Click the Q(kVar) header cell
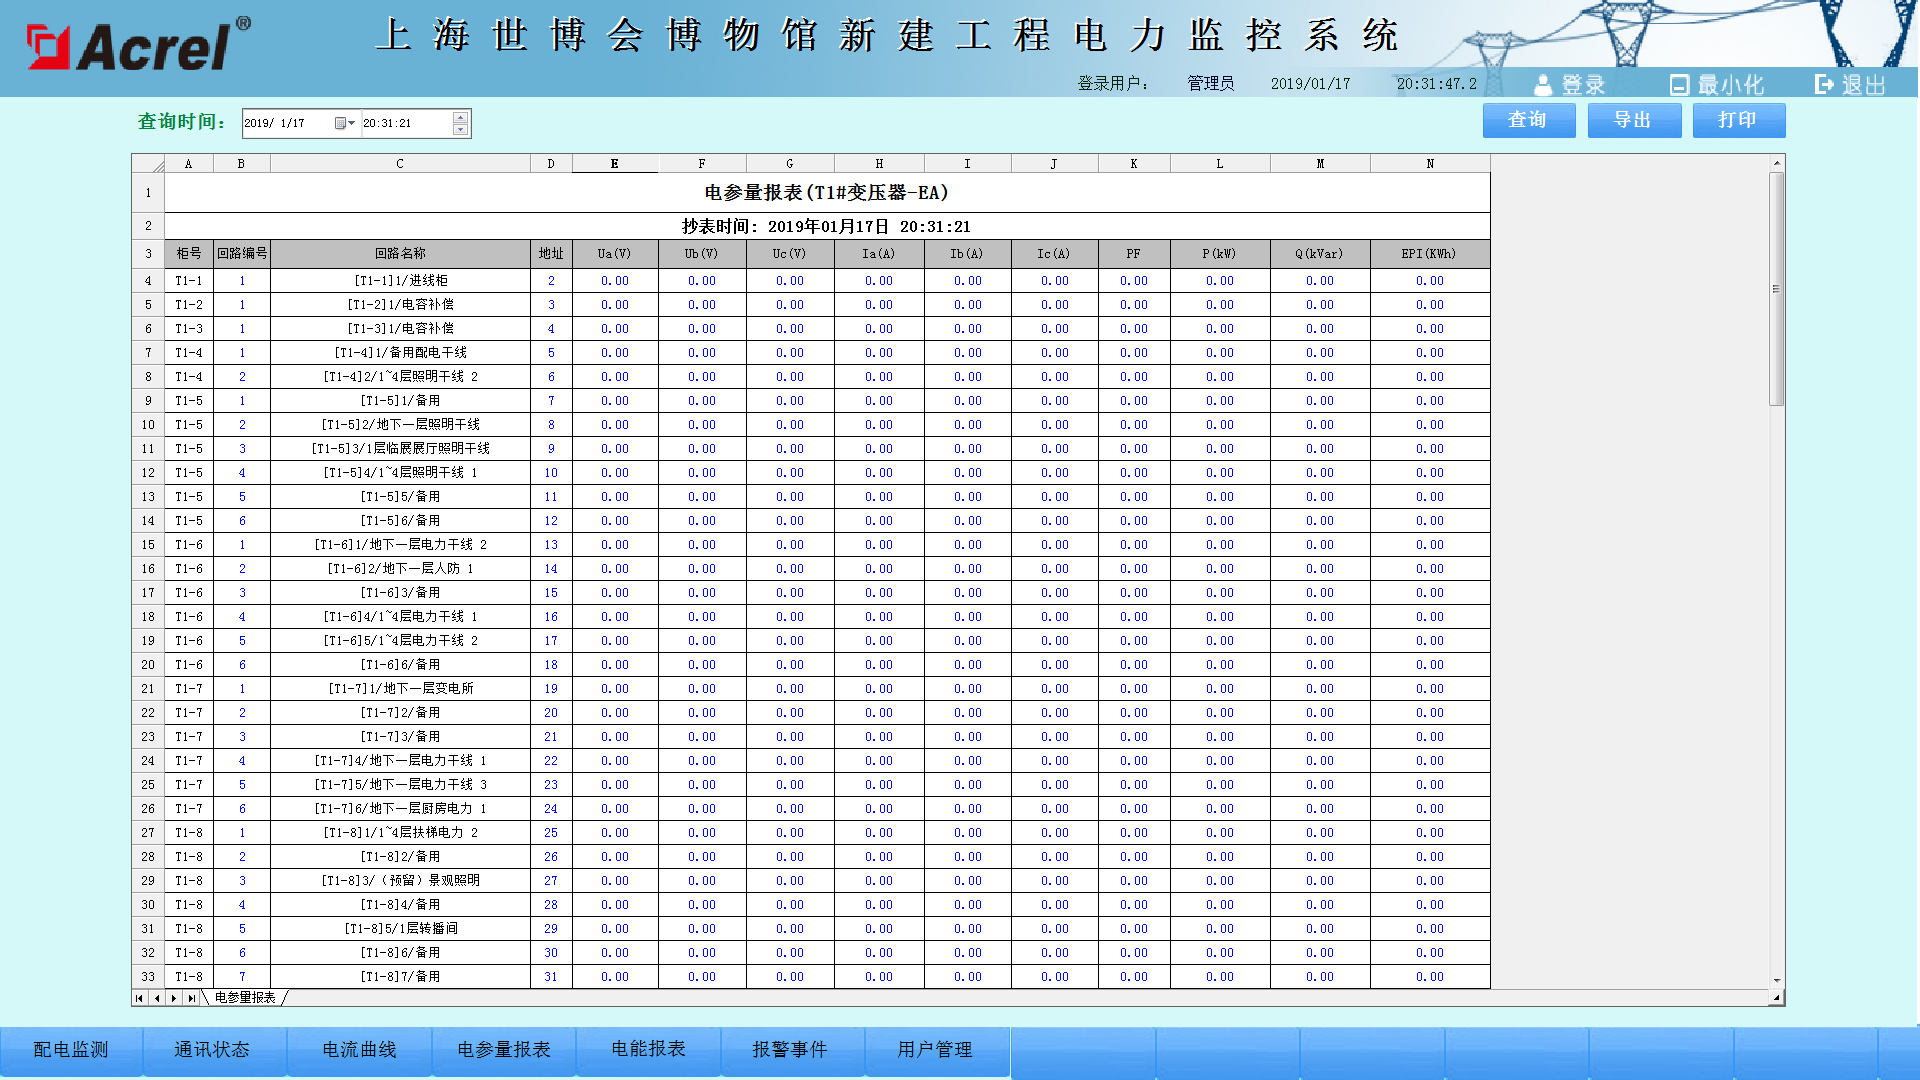The width and height of the screenshot is (1920, 1080). [1320, 254]
